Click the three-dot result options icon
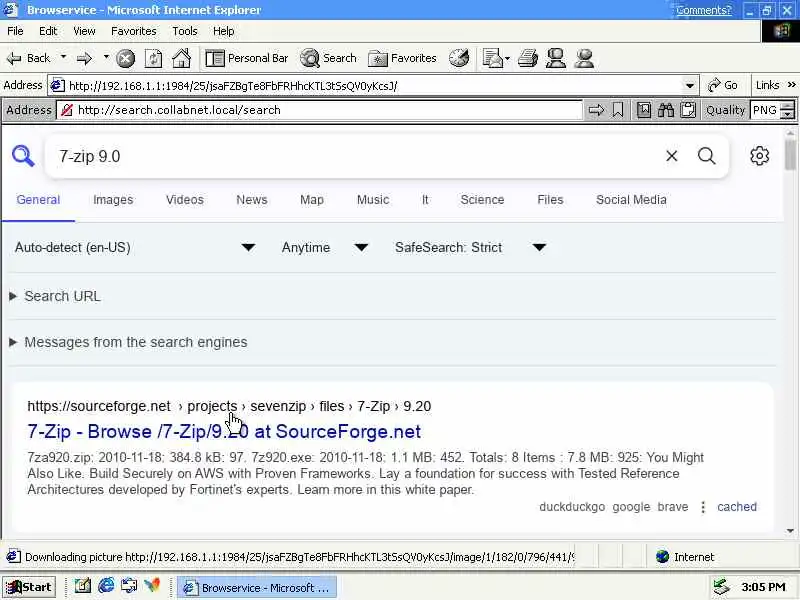This screenshot has height=600, width=800. (703, 507)
